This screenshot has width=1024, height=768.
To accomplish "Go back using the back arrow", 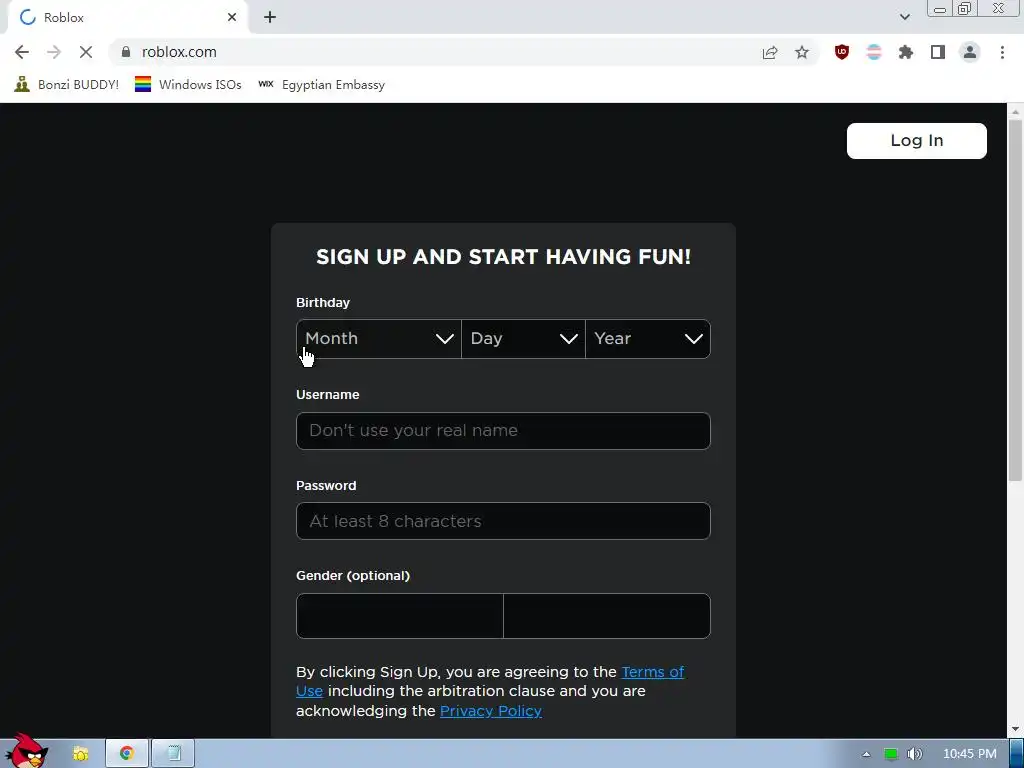I will (22, 52).
